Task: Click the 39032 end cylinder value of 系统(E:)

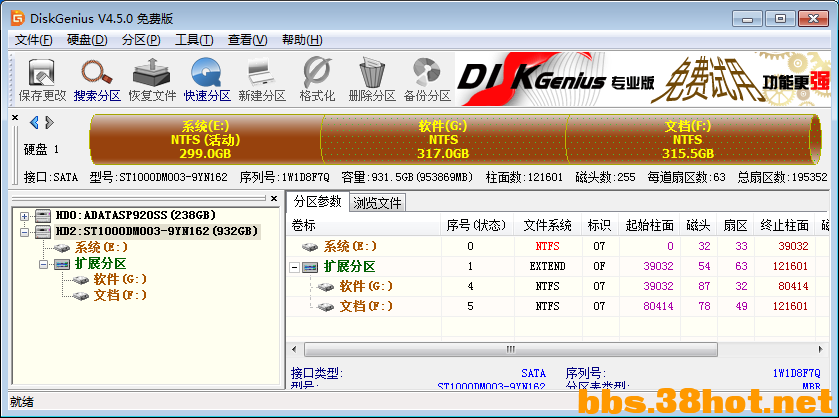Action: pos(793,247)
